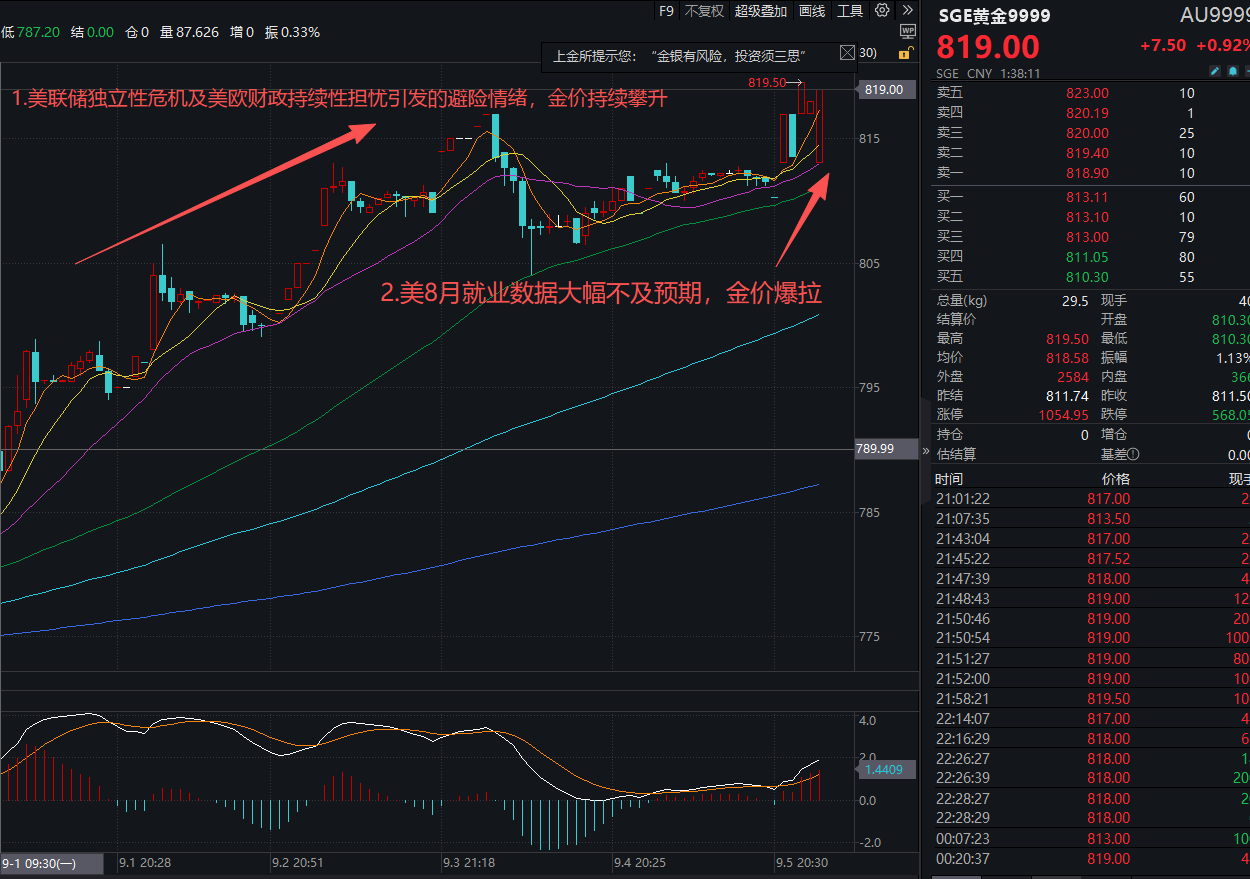1250x879 pixels.
Task: Click the 买一 price 813.11 row
Action: pos(1087,197)
